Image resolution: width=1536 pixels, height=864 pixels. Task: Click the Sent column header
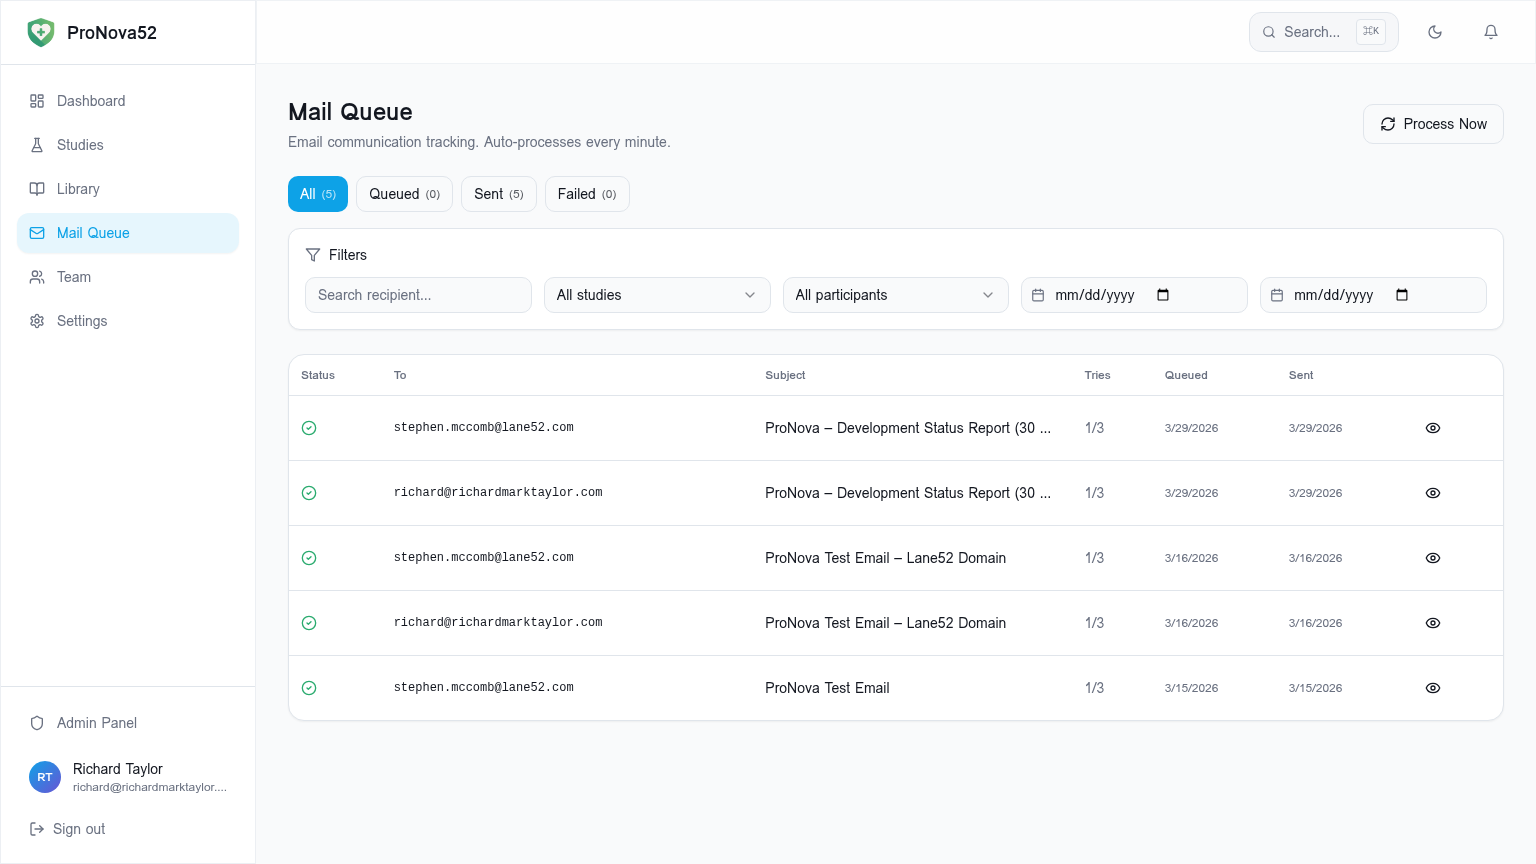click(x=1301, y=375)
